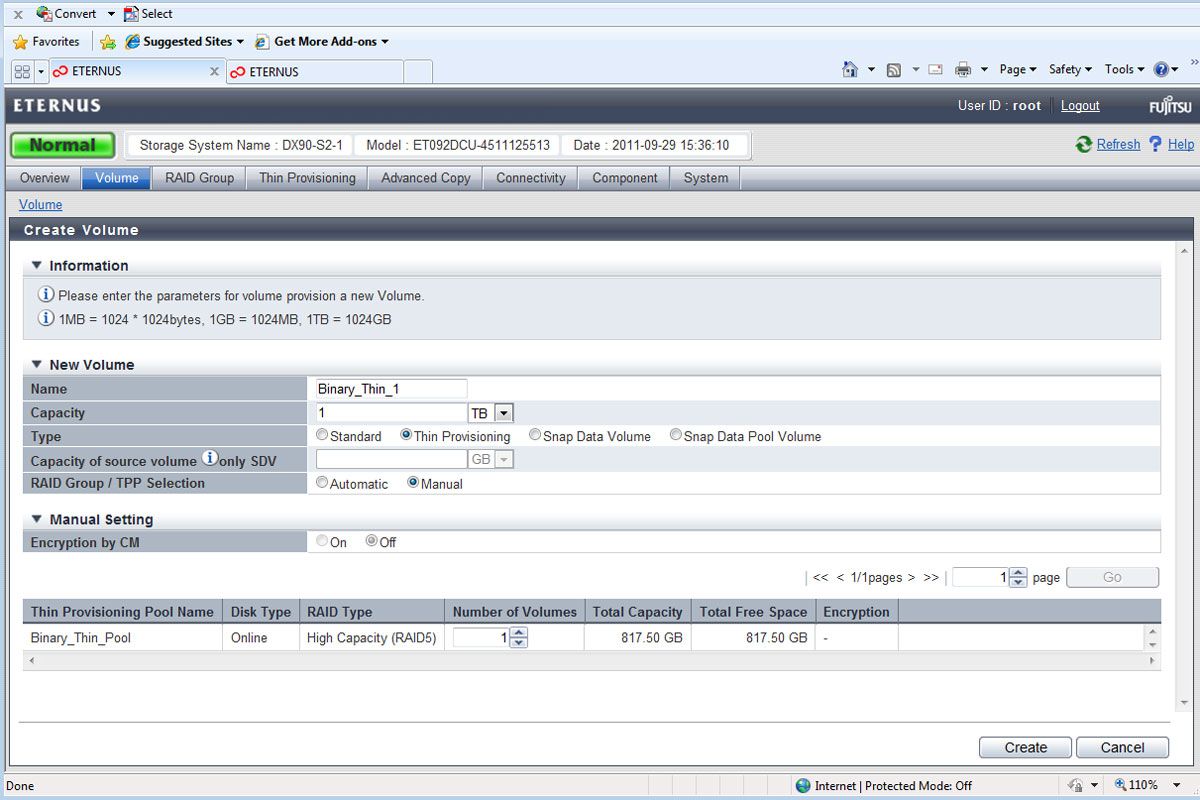Viewport: 1200px width, 800px height.
Task: Open the browser Tools menu
Action: tap(1124, 70)
